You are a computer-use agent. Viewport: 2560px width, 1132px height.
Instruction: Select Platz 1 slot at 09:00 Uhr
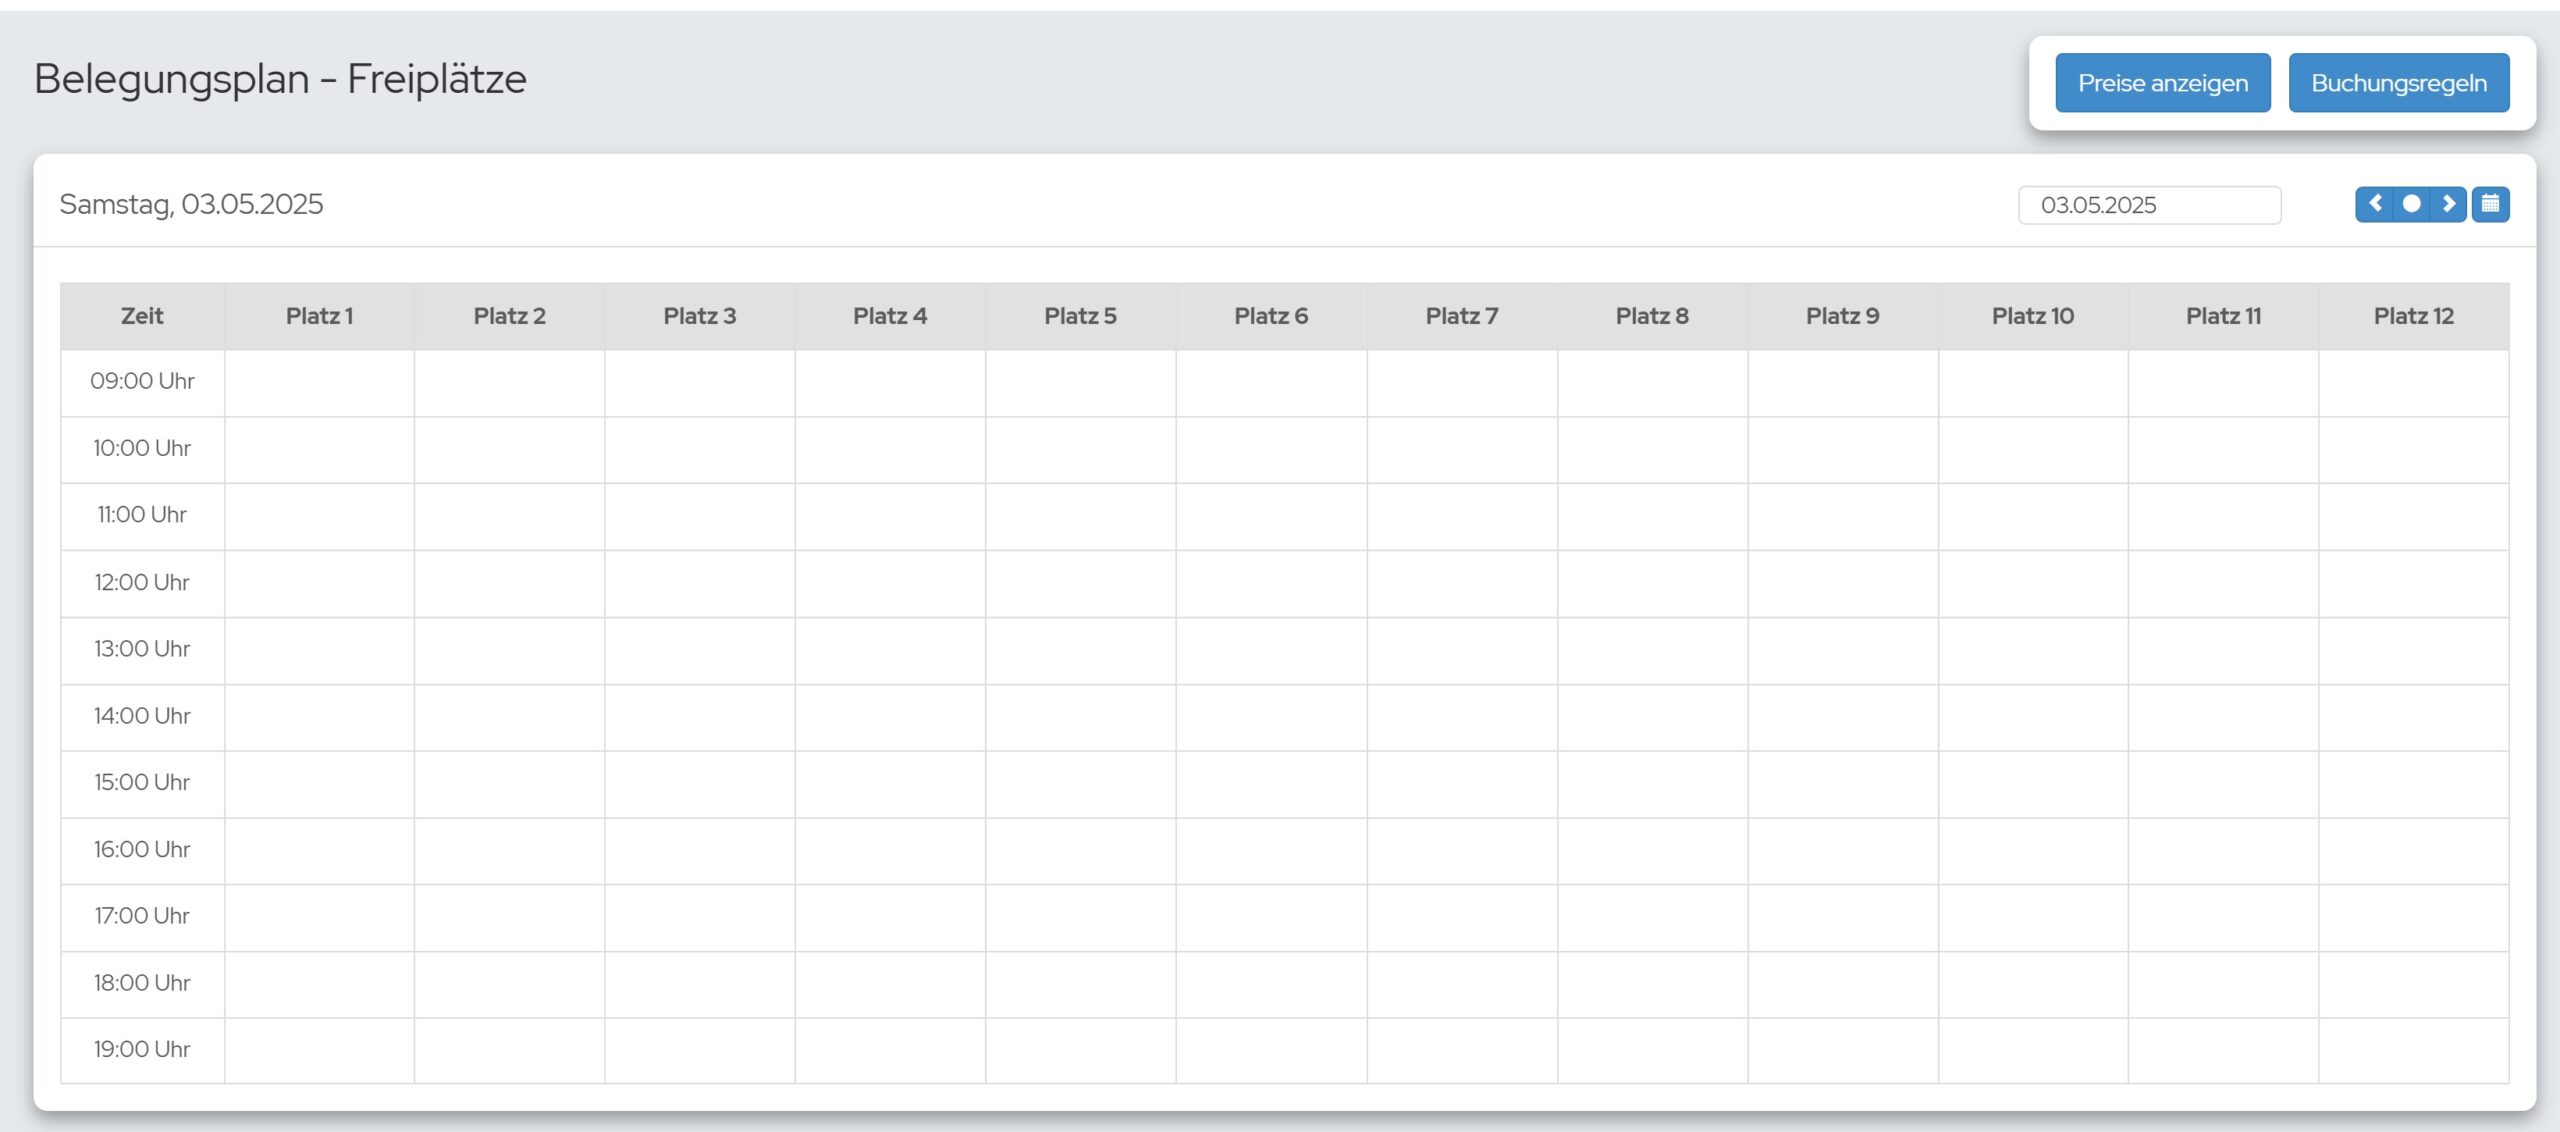click(320, 383)
